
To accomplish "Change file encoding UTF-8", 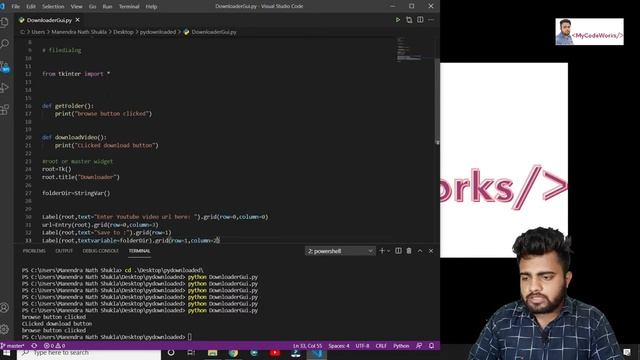I will 362,346.
